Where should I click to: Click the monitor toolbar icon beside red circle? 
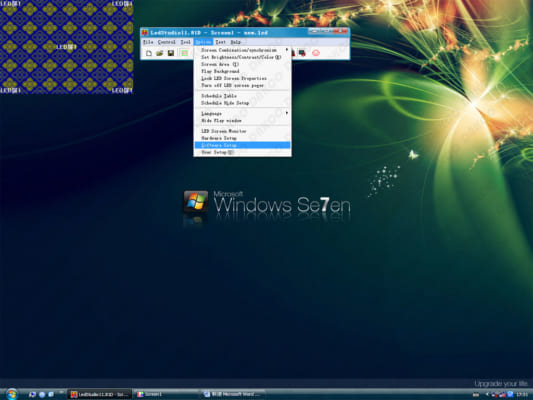coord(302,53)
